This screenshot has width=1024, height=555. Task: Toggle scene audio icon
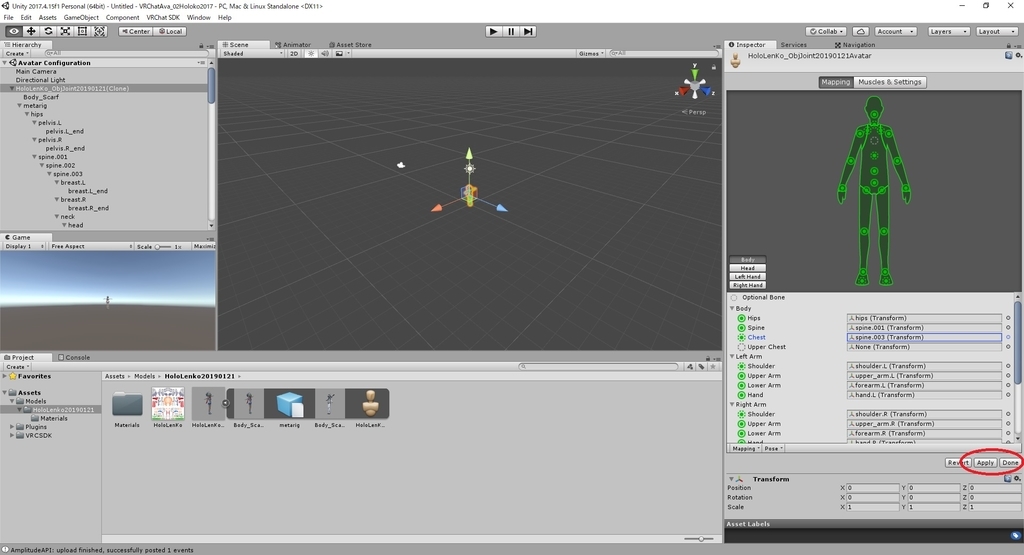(x=325, y=54)
